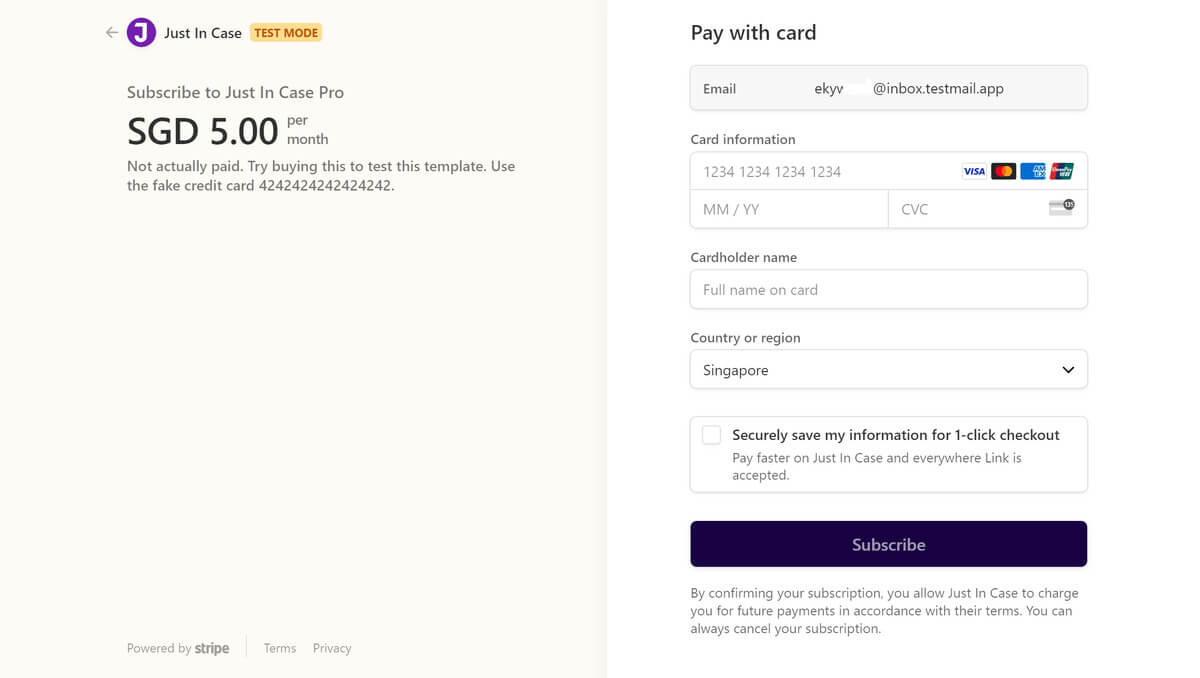Click the purple J merchant logo
The width and height of the screenshot is (1200, 678).
[x=141, y=33]
